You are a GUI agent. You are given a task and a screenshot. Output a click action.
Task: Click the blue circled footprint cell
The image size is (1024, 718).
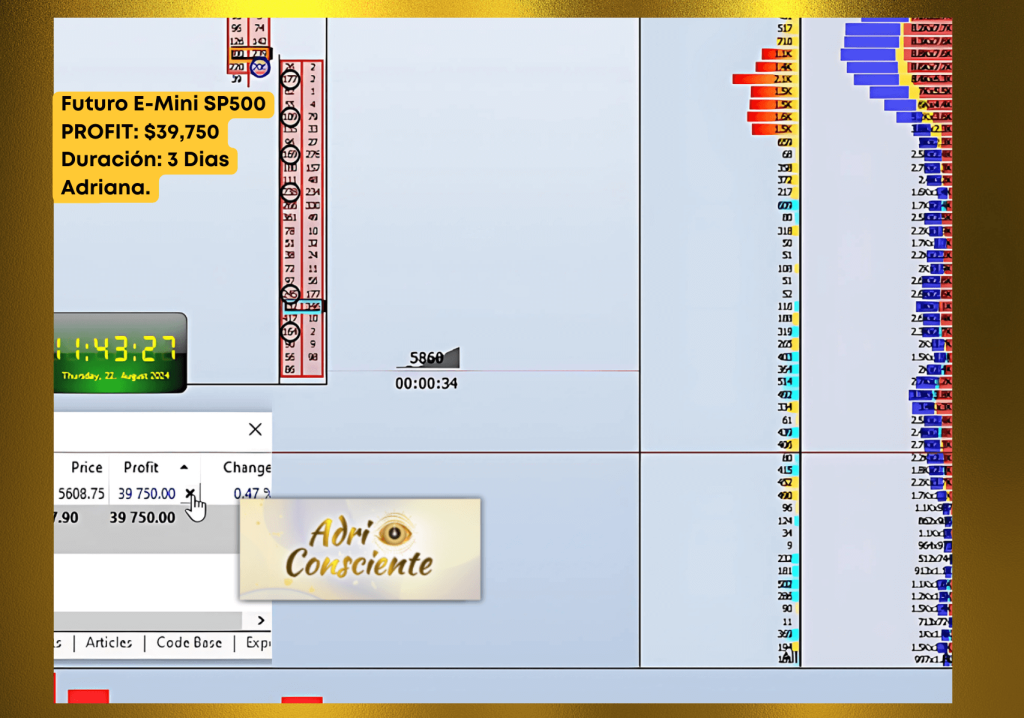click(x=260, y=67)
